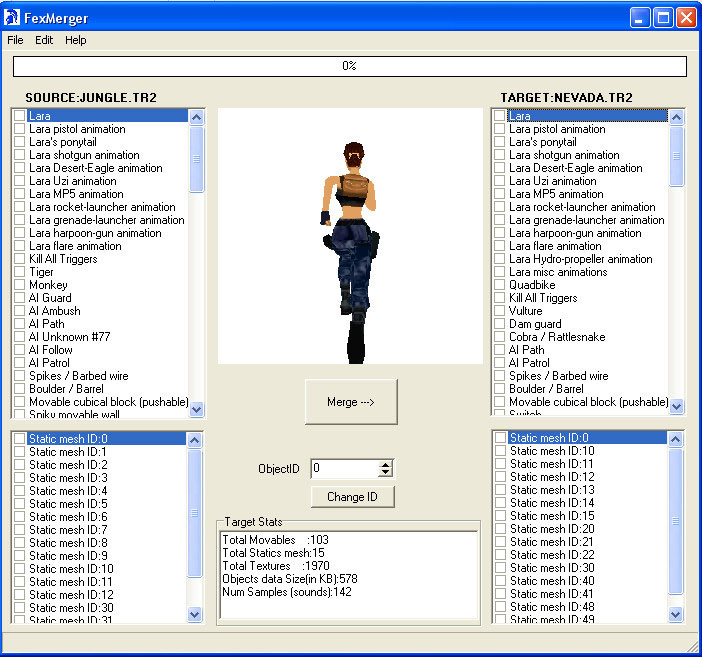Screen dimensions: 702x657
Task: Check the target Vulture checkbox
Action: tap(500, 311)
